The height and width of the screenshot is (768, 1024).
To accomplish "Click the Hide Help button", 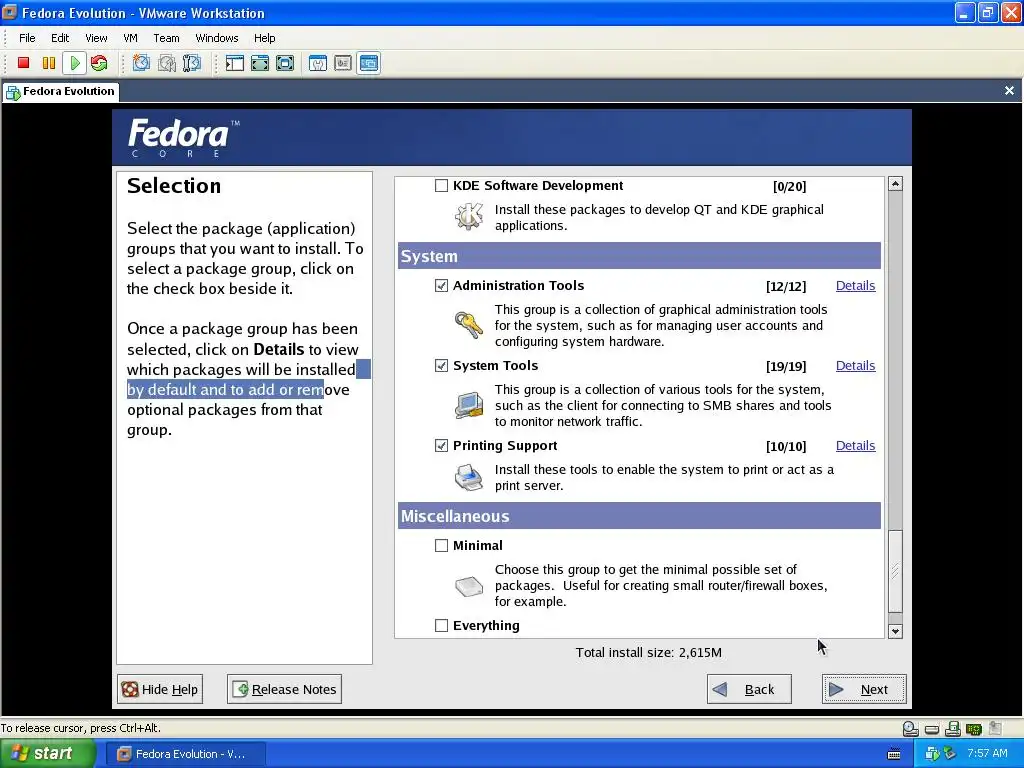I will click(x=160, y=689).
